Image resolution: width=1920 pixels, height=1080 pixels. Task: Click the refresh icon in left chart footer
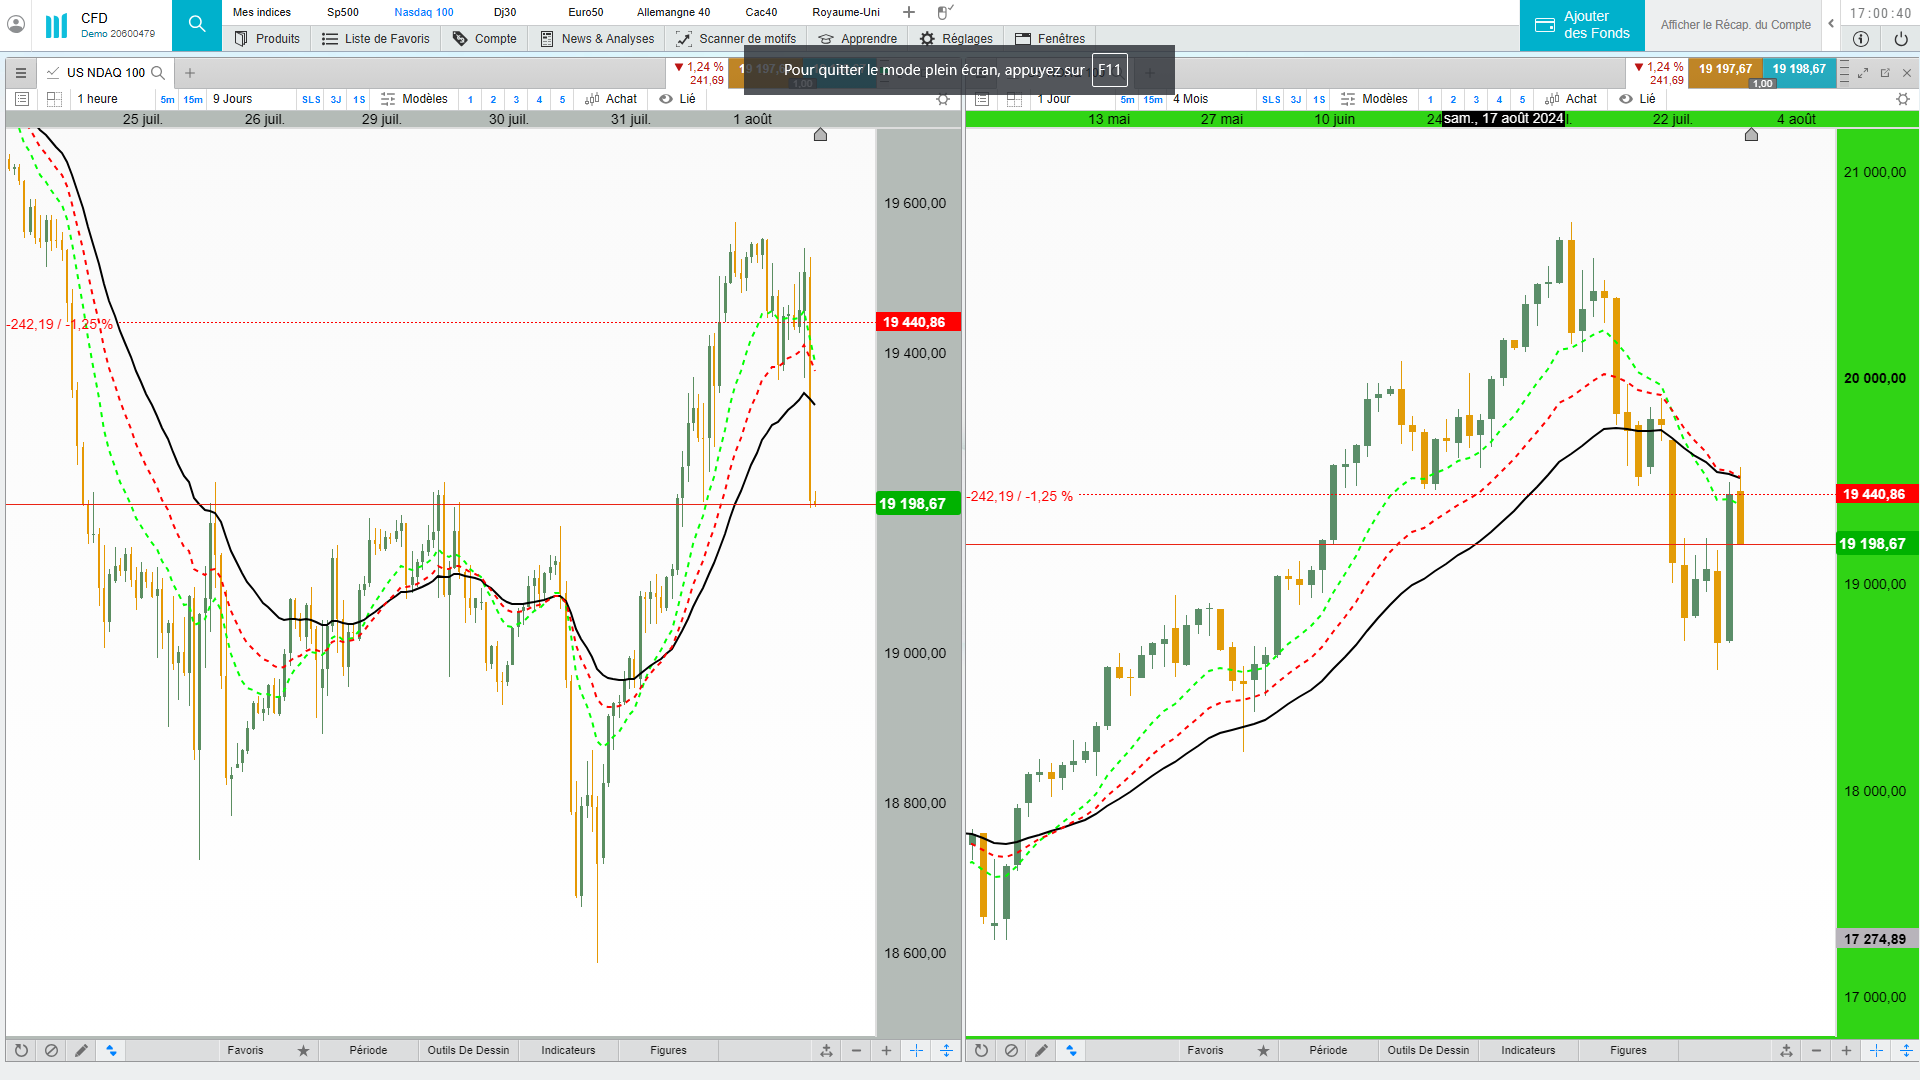21,1051
